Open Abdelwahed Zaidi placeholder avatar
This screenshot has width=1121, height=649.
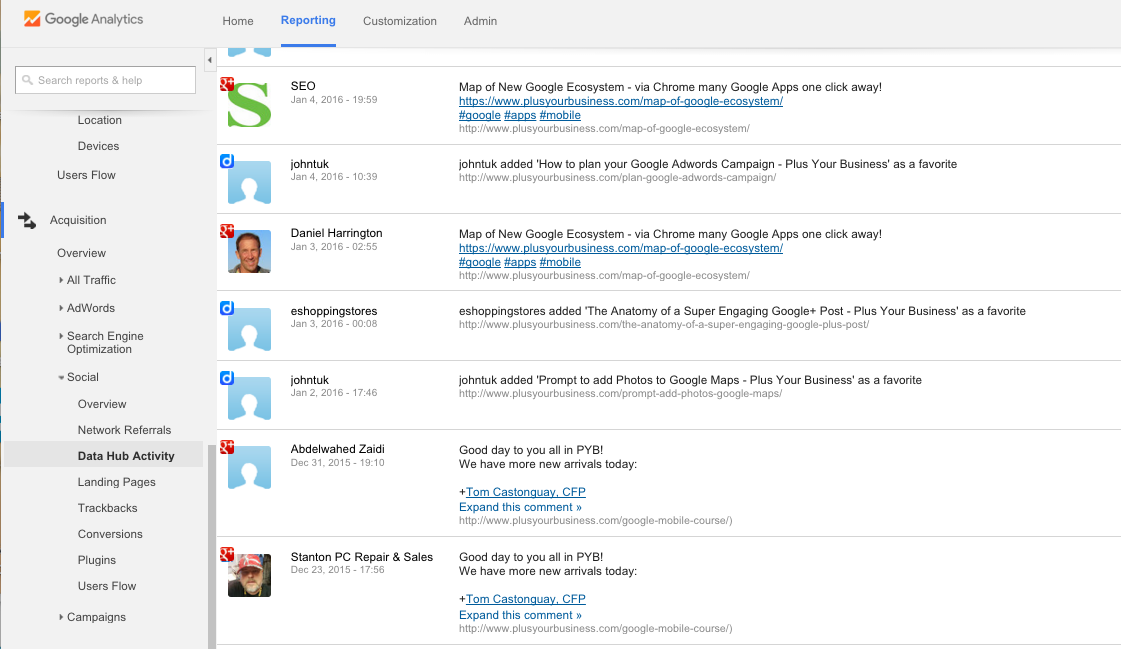point(250,467)
